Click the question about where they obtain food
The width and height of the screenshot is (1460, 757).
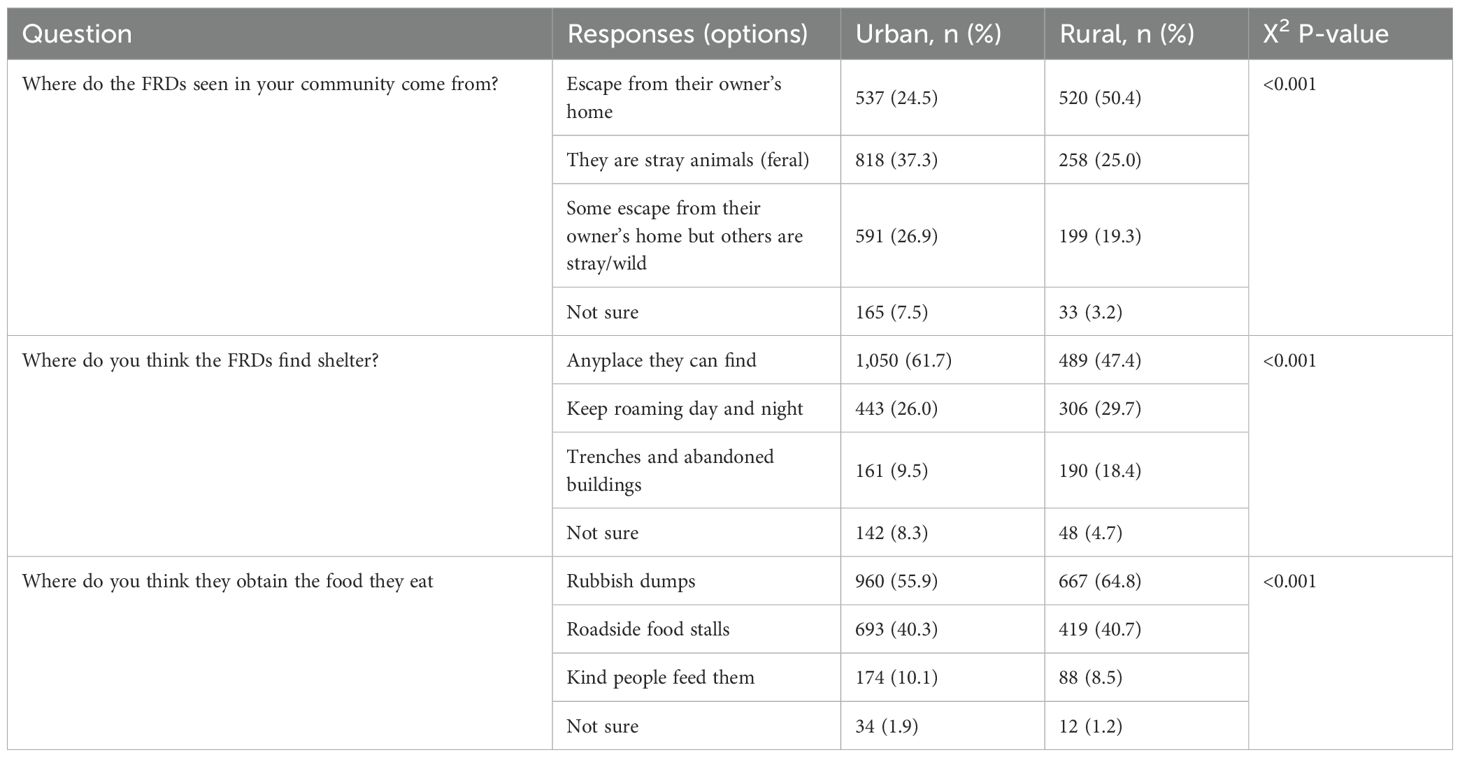[x=228, y=580]
